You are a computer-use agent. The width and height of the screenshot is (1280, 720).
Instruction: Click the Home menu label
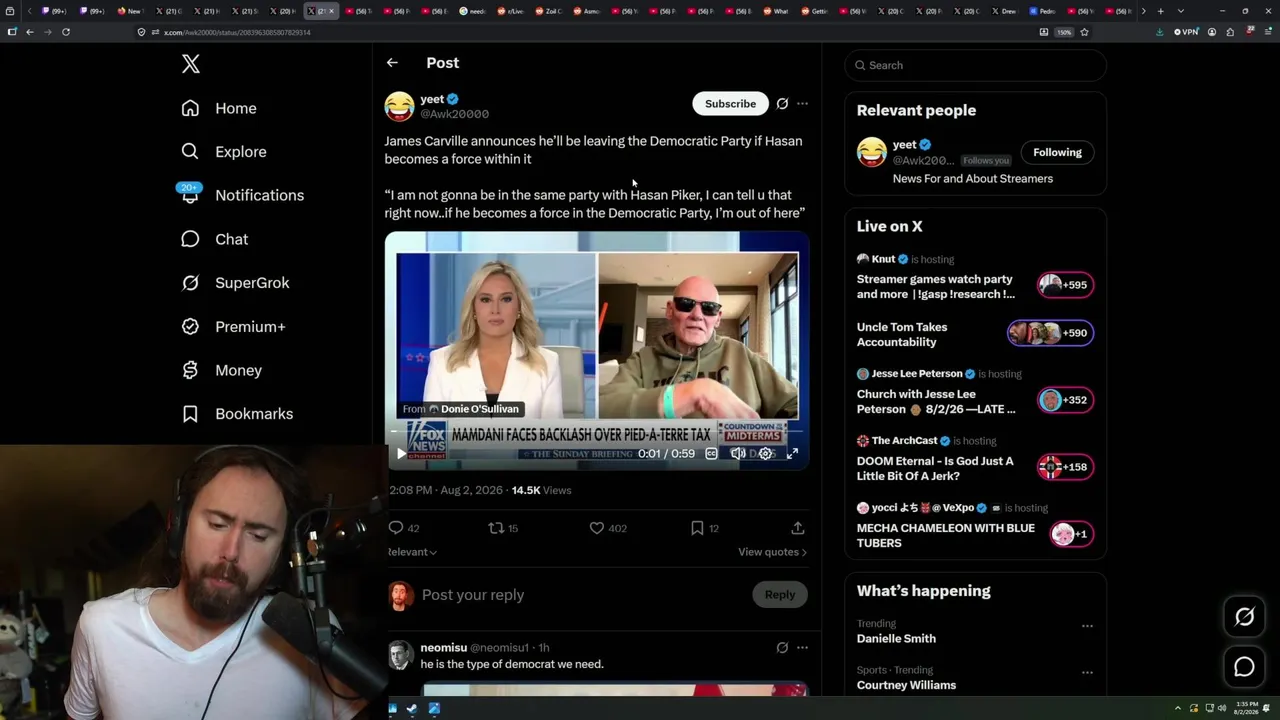coord(236,108)
